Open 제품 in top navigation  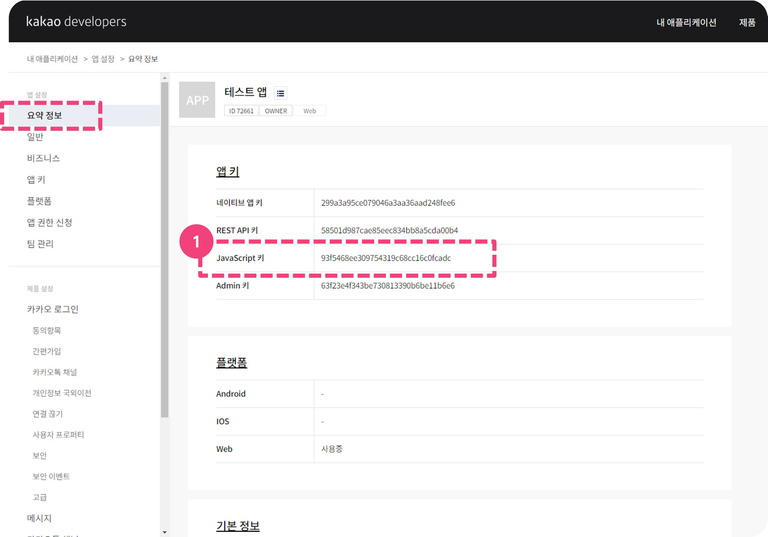pyautogui.click(x=747, y=23)
